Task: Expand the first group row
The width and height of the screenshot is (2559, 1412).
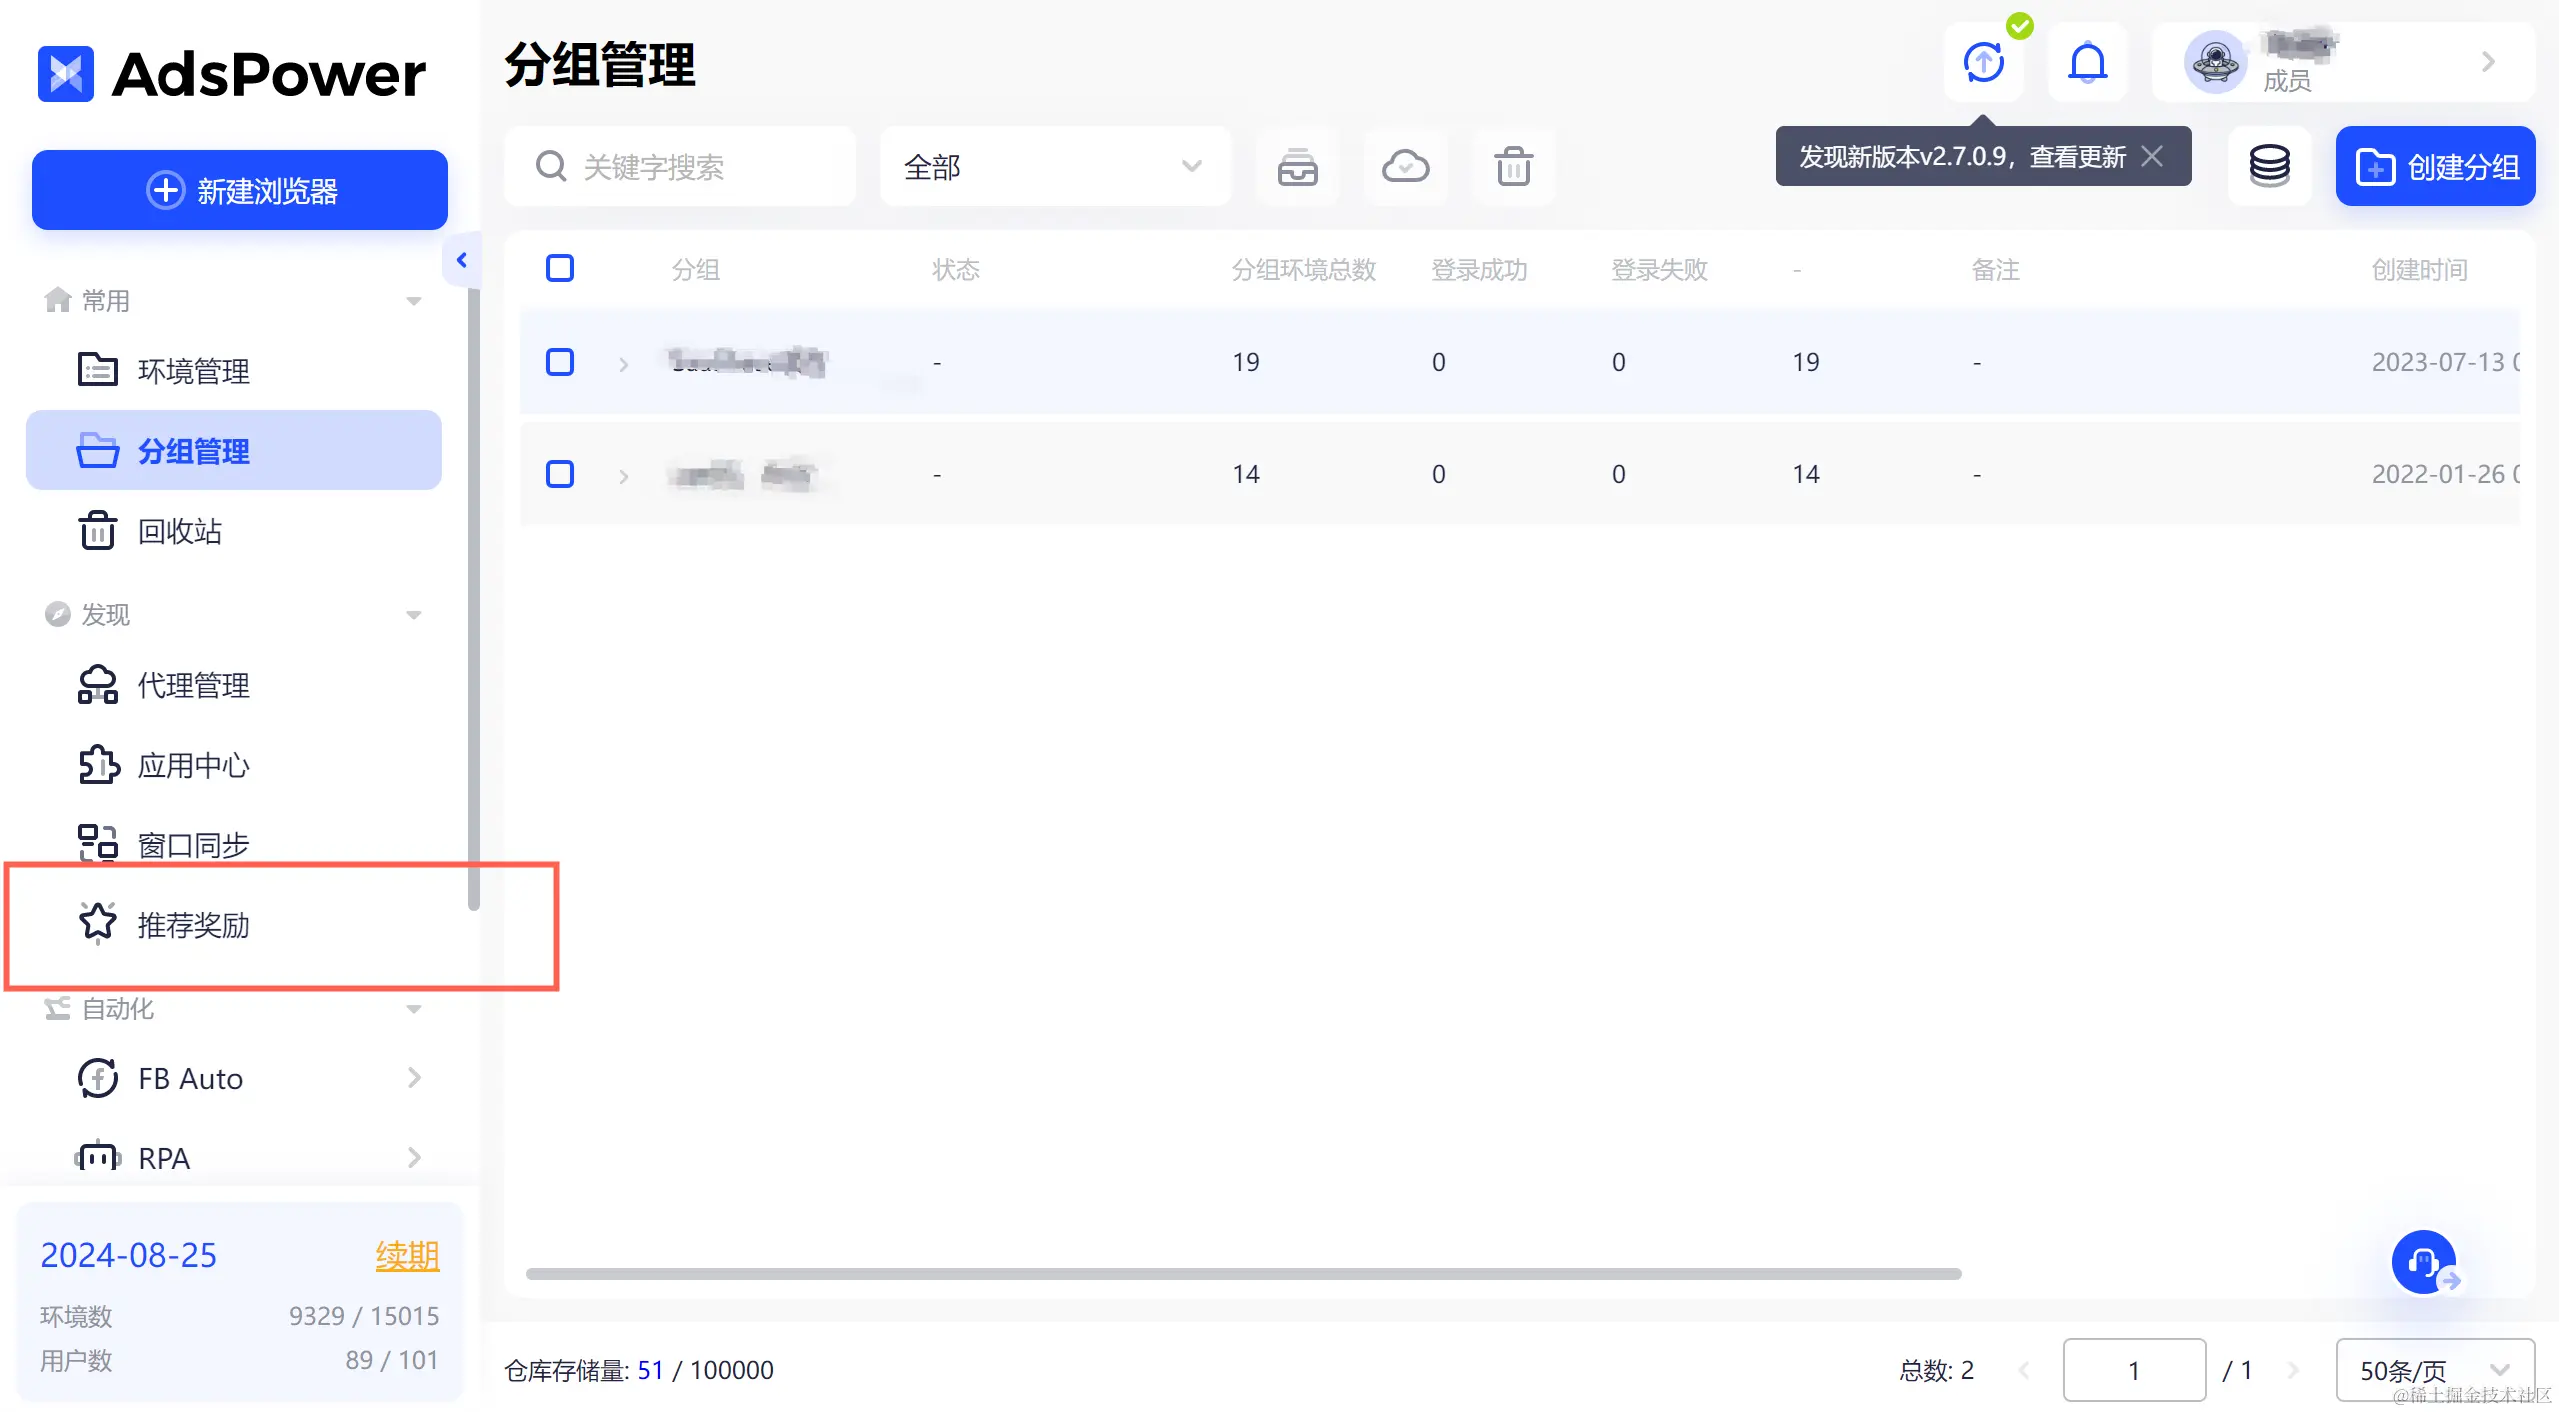Action: click(x=623, y=364)
